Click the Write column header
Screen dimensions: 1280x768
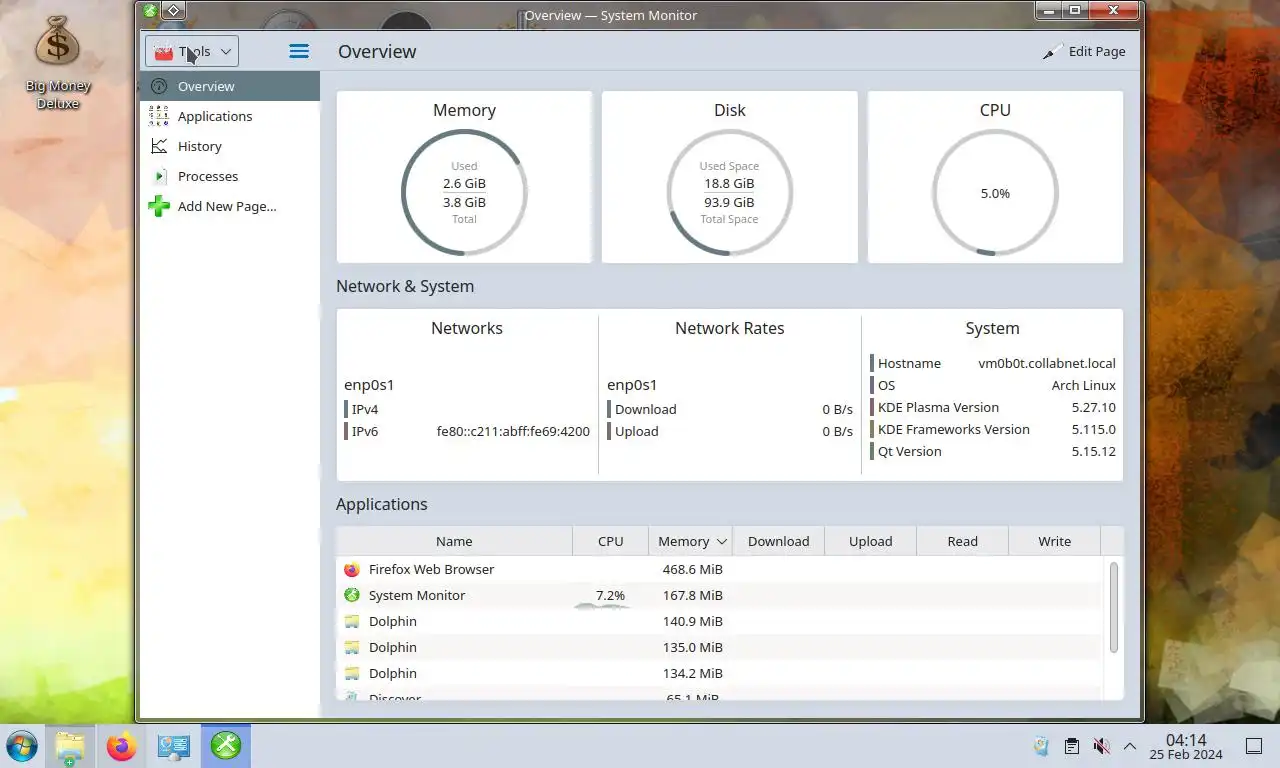point(1054,541)
